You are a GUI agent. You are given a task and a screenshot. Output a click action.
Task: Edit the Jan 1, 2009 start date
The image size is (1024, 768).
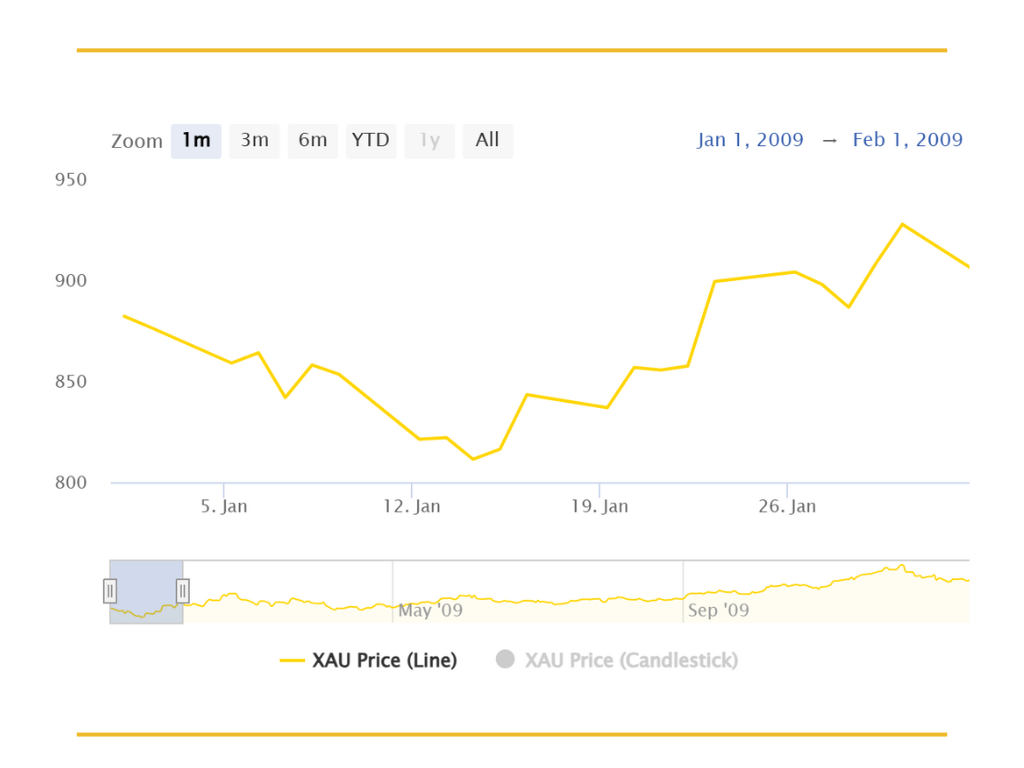[750, 140]
